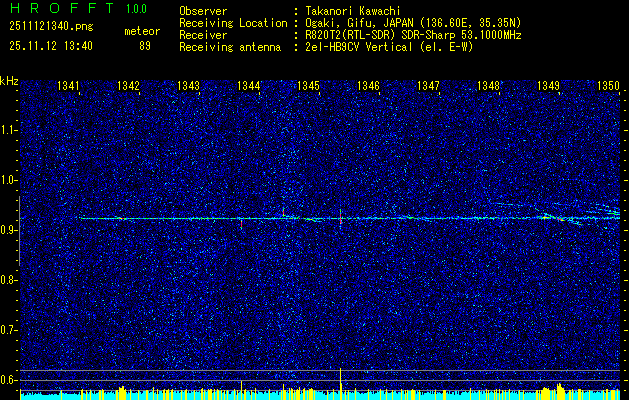This screenshot has width=629, height=400.
Task: Click frequency label 0.7 kHz
Action: pos(7,330)
